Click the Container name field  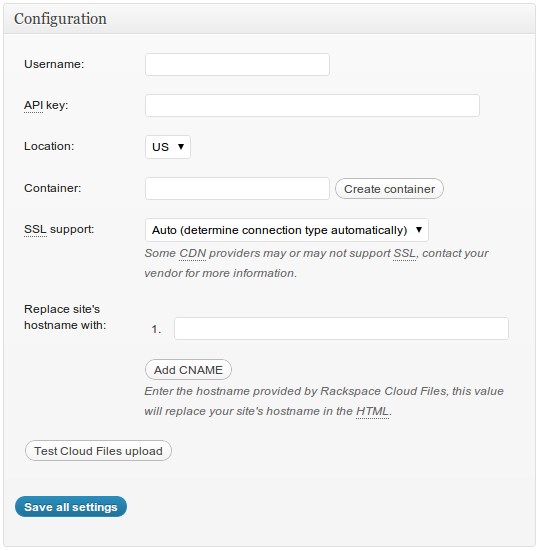237,188
